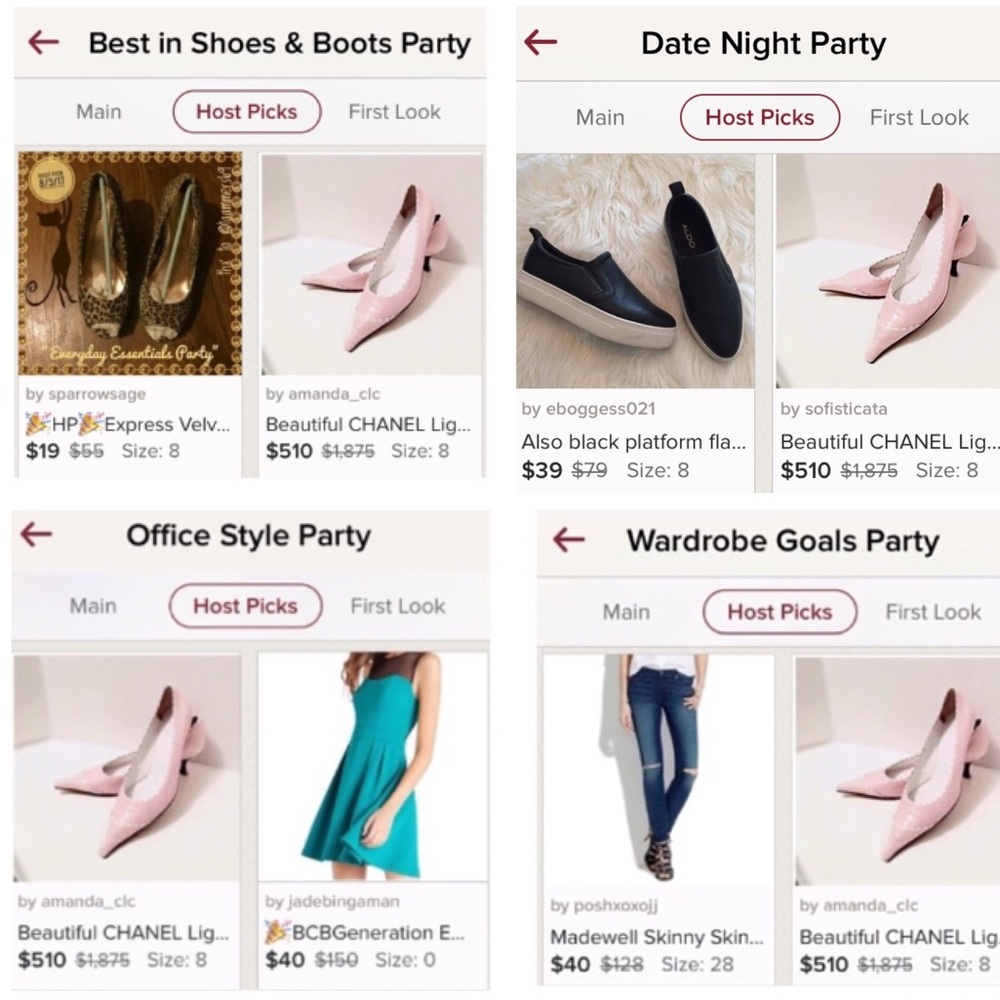Screen dimensions: 1000x1000
Task: Open seller eboggess021's profile
Action: (x=586, y=409)
